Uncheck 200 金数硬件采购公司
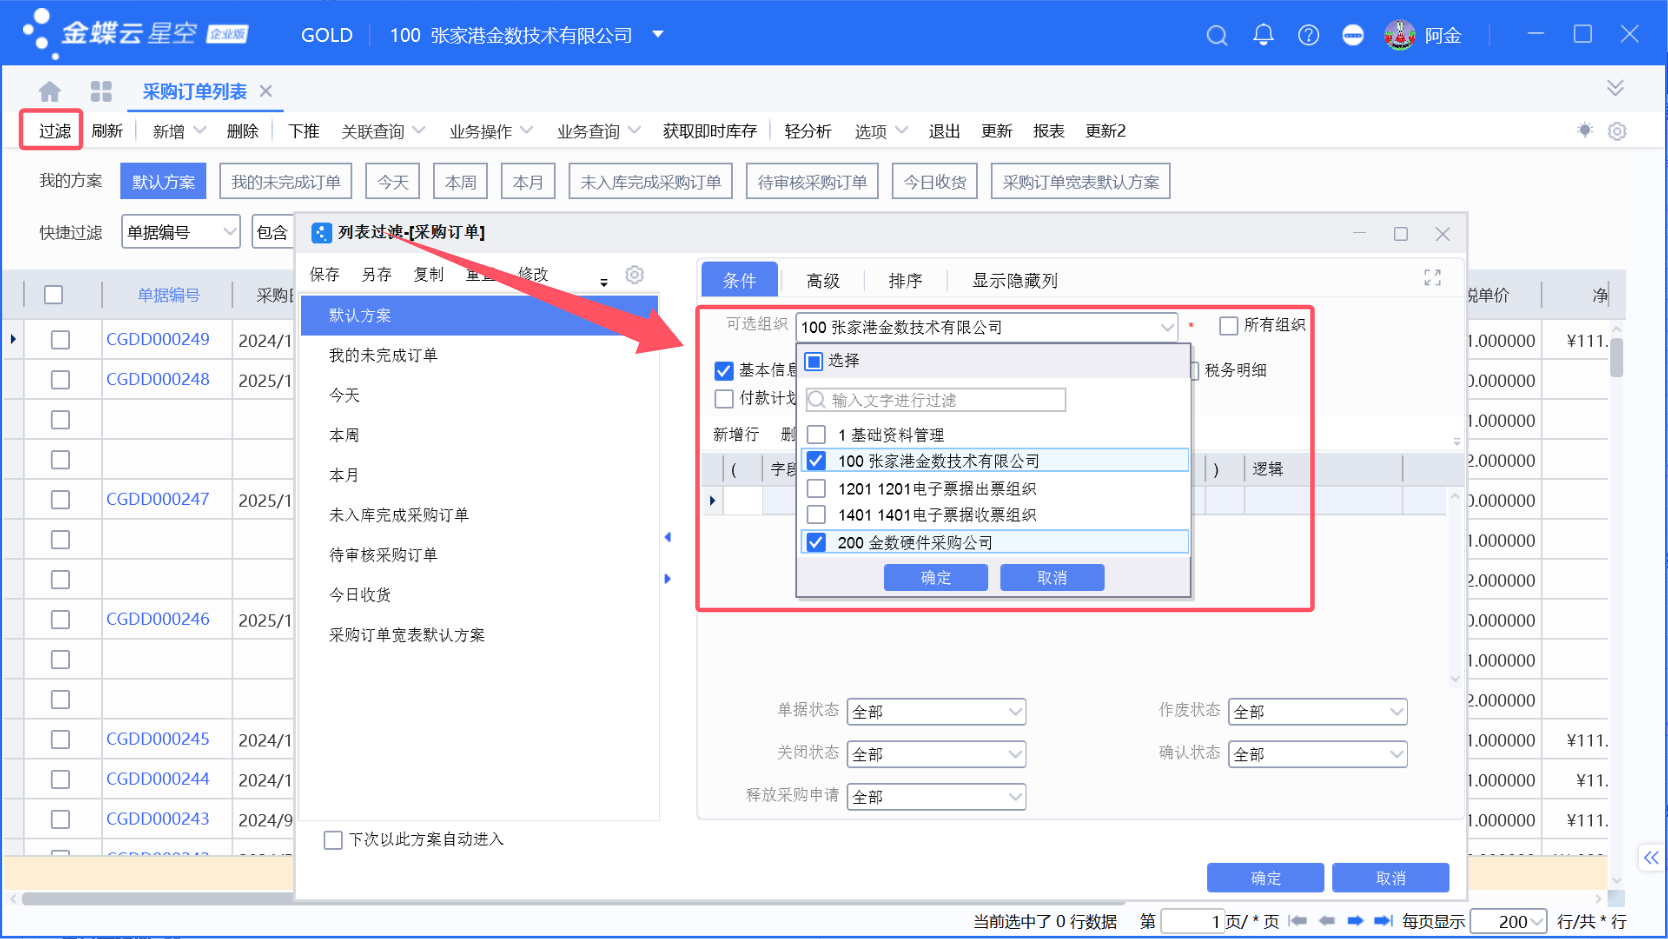1668x939 pixels. [816, 543]
